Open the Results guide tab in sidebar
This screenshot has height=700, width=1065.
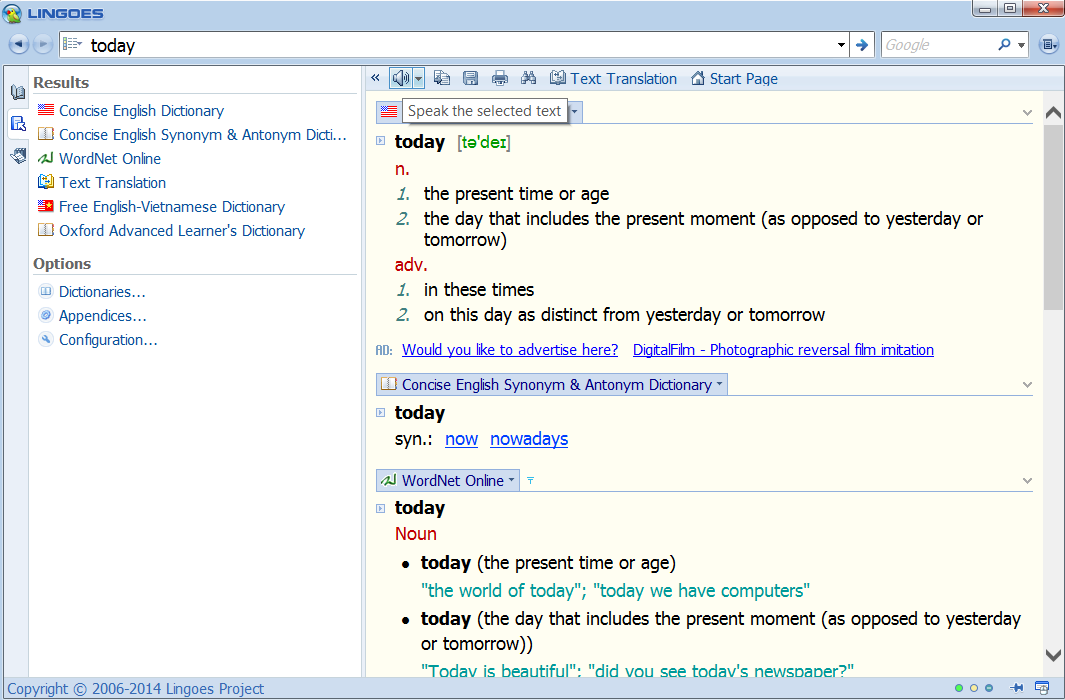click(x=18, y=124)
